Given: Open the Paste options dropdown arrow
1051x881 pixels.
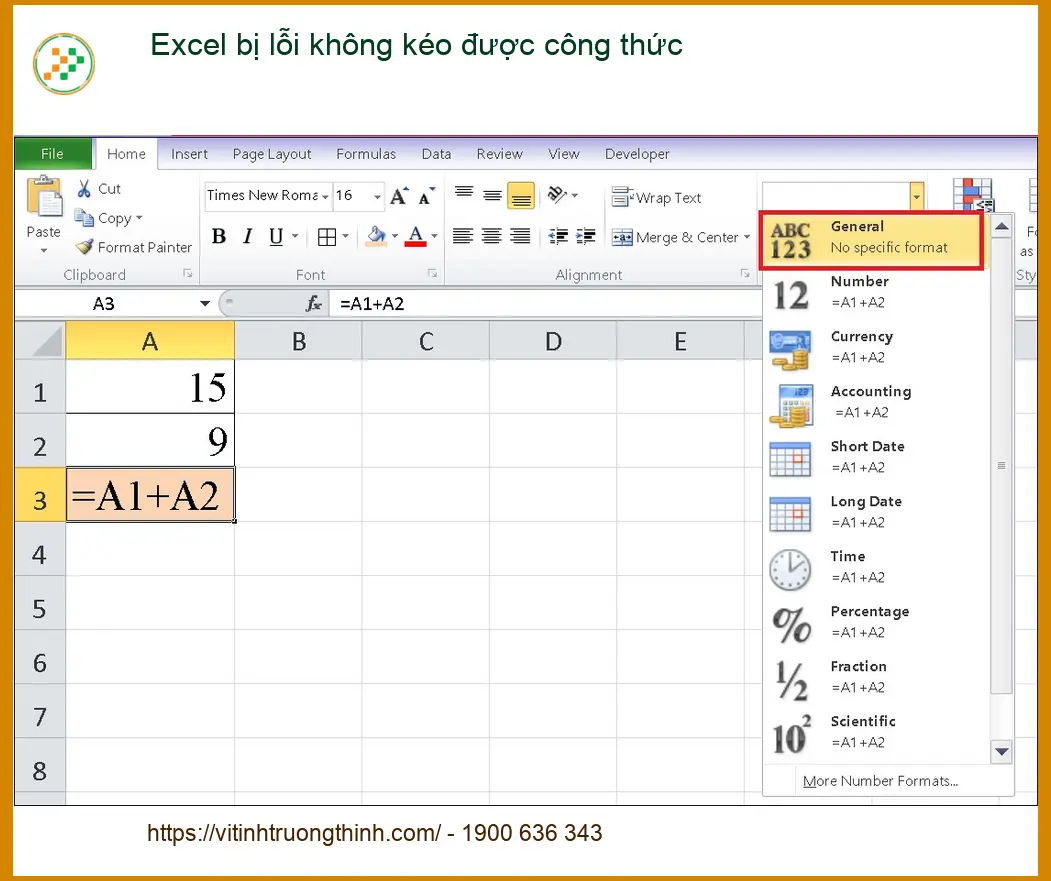Looking at the screenshot, I should click(x=44, y=251).
